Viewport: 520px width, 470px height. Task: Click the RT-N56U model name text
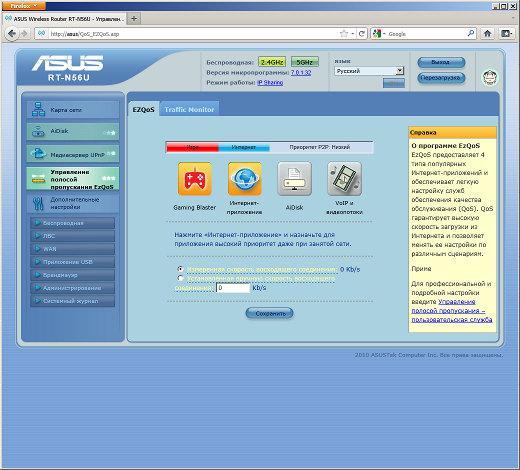[x=68, y=78]
